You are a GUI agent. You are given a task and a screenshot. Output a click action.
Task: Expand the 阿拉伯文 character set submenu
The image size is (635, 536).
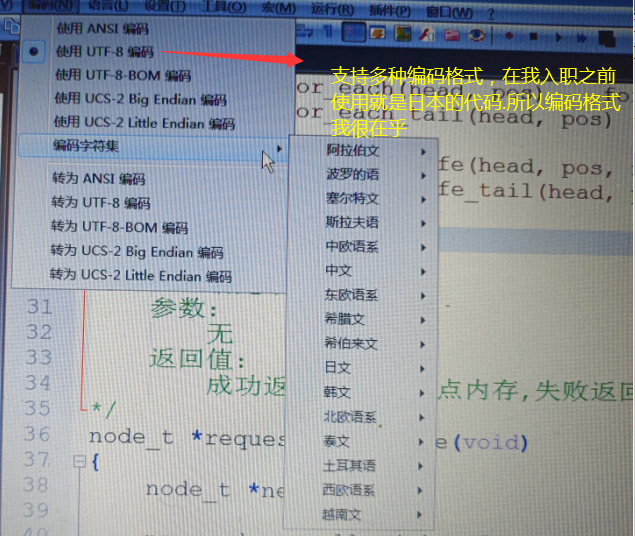click(x=363, y=151)
